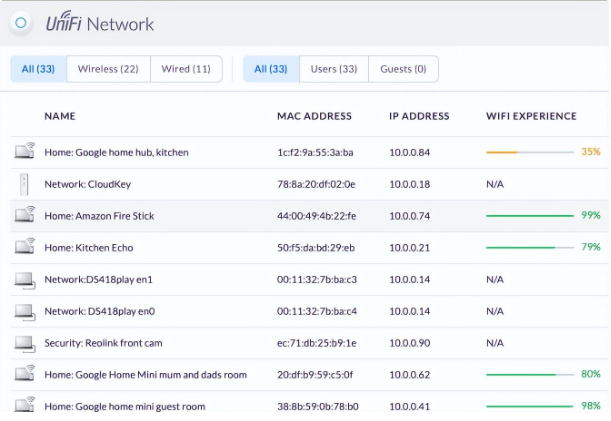611x421 pixels.
Task: Click the 35% WiFi experience bar
Action: (x=530, y=152)
